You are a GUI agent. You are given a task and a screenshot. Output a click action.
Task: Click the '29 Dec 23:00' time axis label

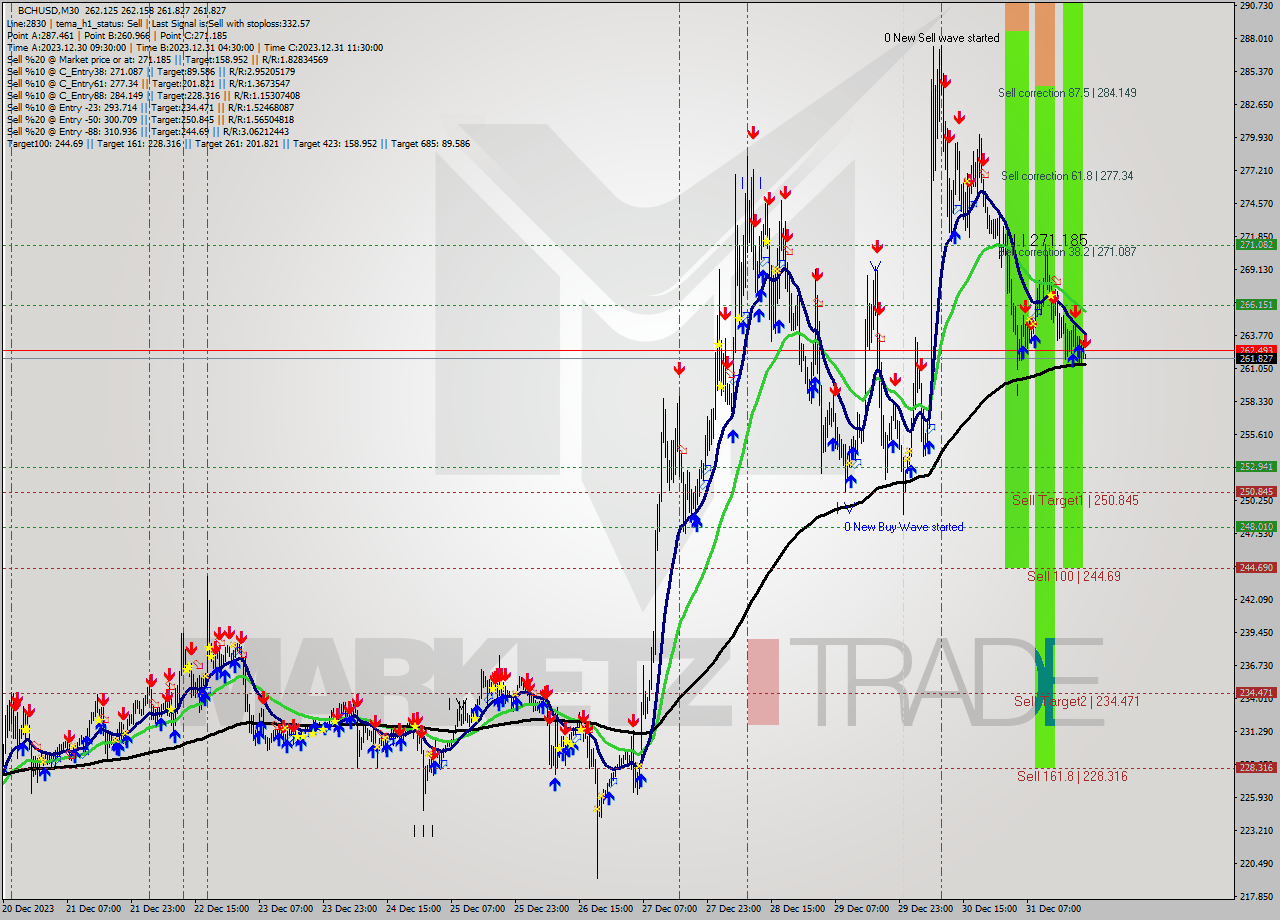(x=925, y=909)
